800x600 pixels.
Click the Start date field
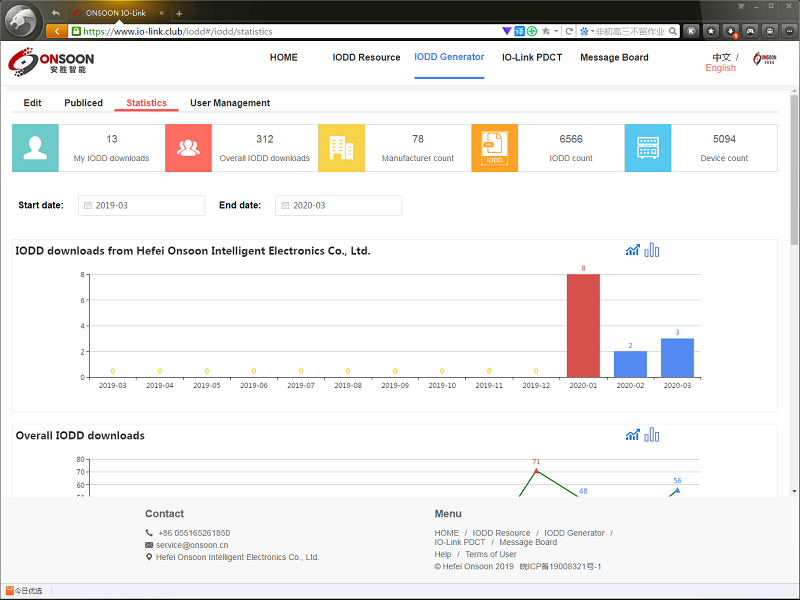[141, 205]
